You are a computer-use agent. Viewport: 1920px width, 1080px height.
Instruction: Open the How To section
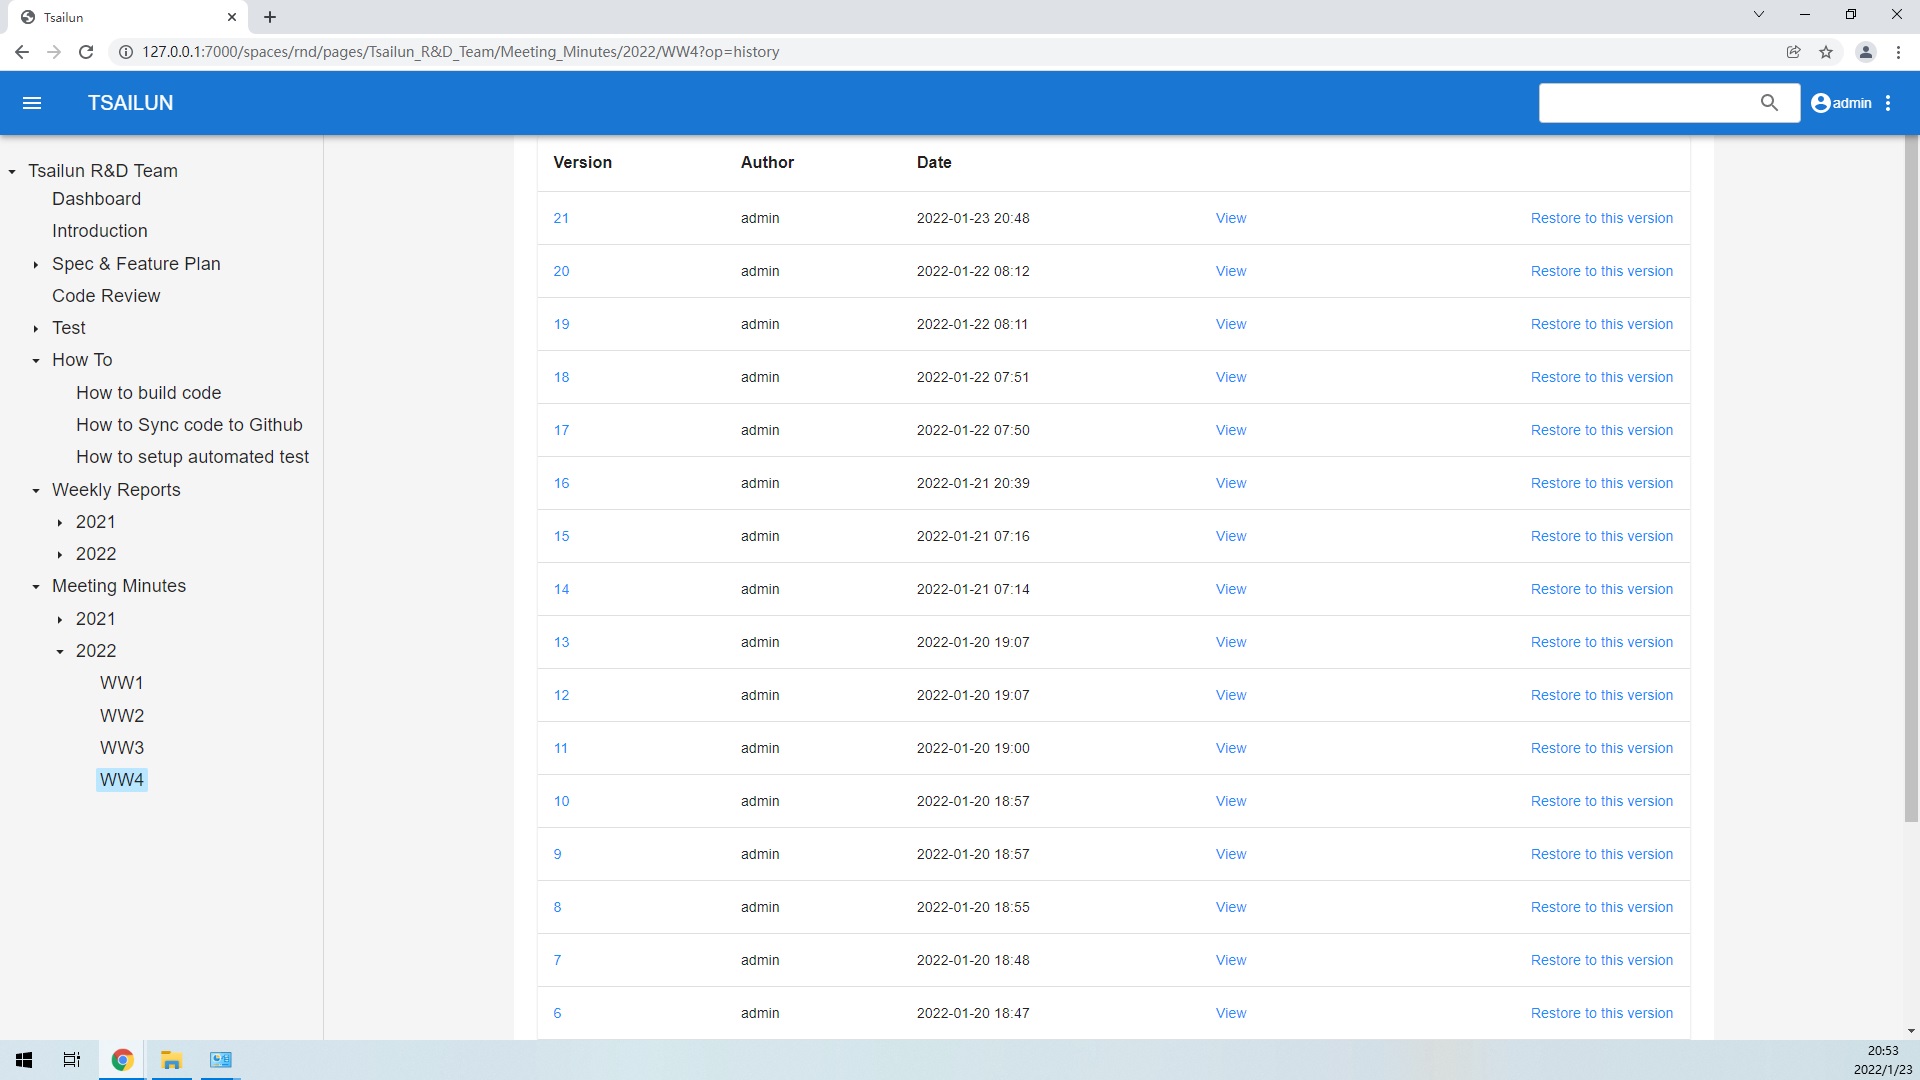tap(82, 359)
